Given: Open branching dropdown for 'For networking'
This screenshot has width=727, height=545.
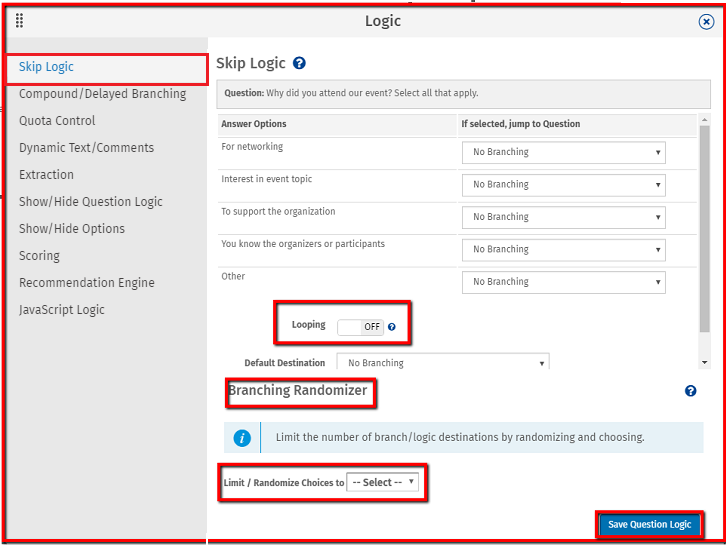Looking at the screenshot, I should (563, 152).
